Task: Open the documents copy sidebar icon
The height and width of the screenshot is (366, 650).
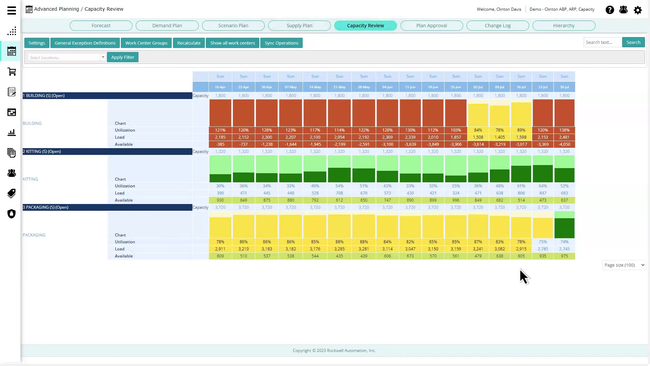Action: (12, 153)
